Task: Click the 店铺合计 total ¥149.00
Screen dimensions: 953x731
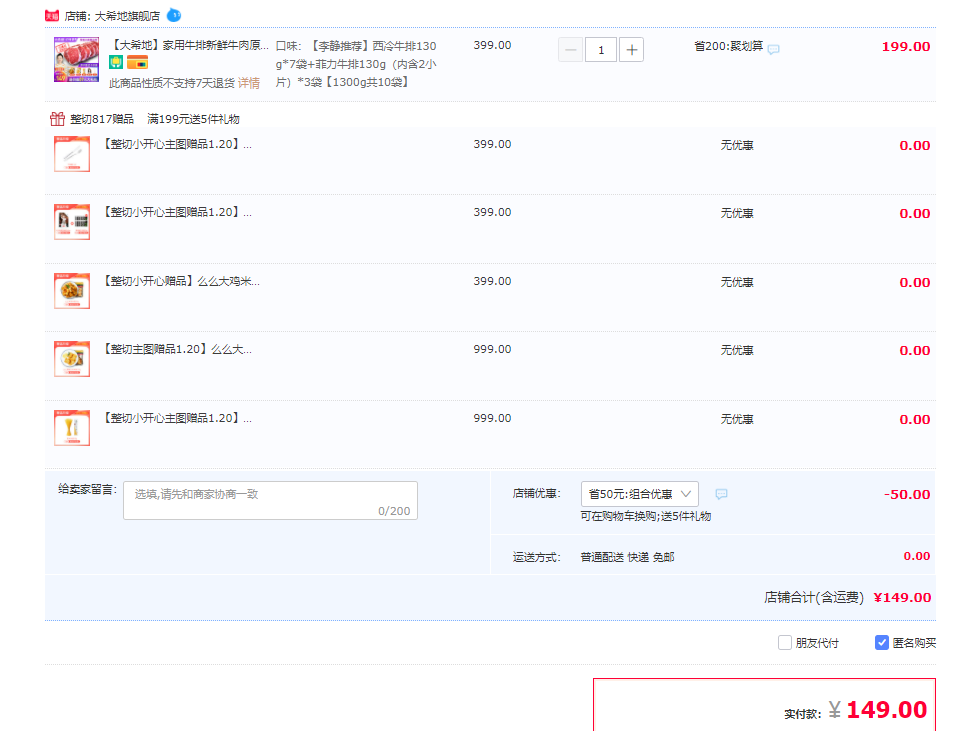Action: pos(902,598)
